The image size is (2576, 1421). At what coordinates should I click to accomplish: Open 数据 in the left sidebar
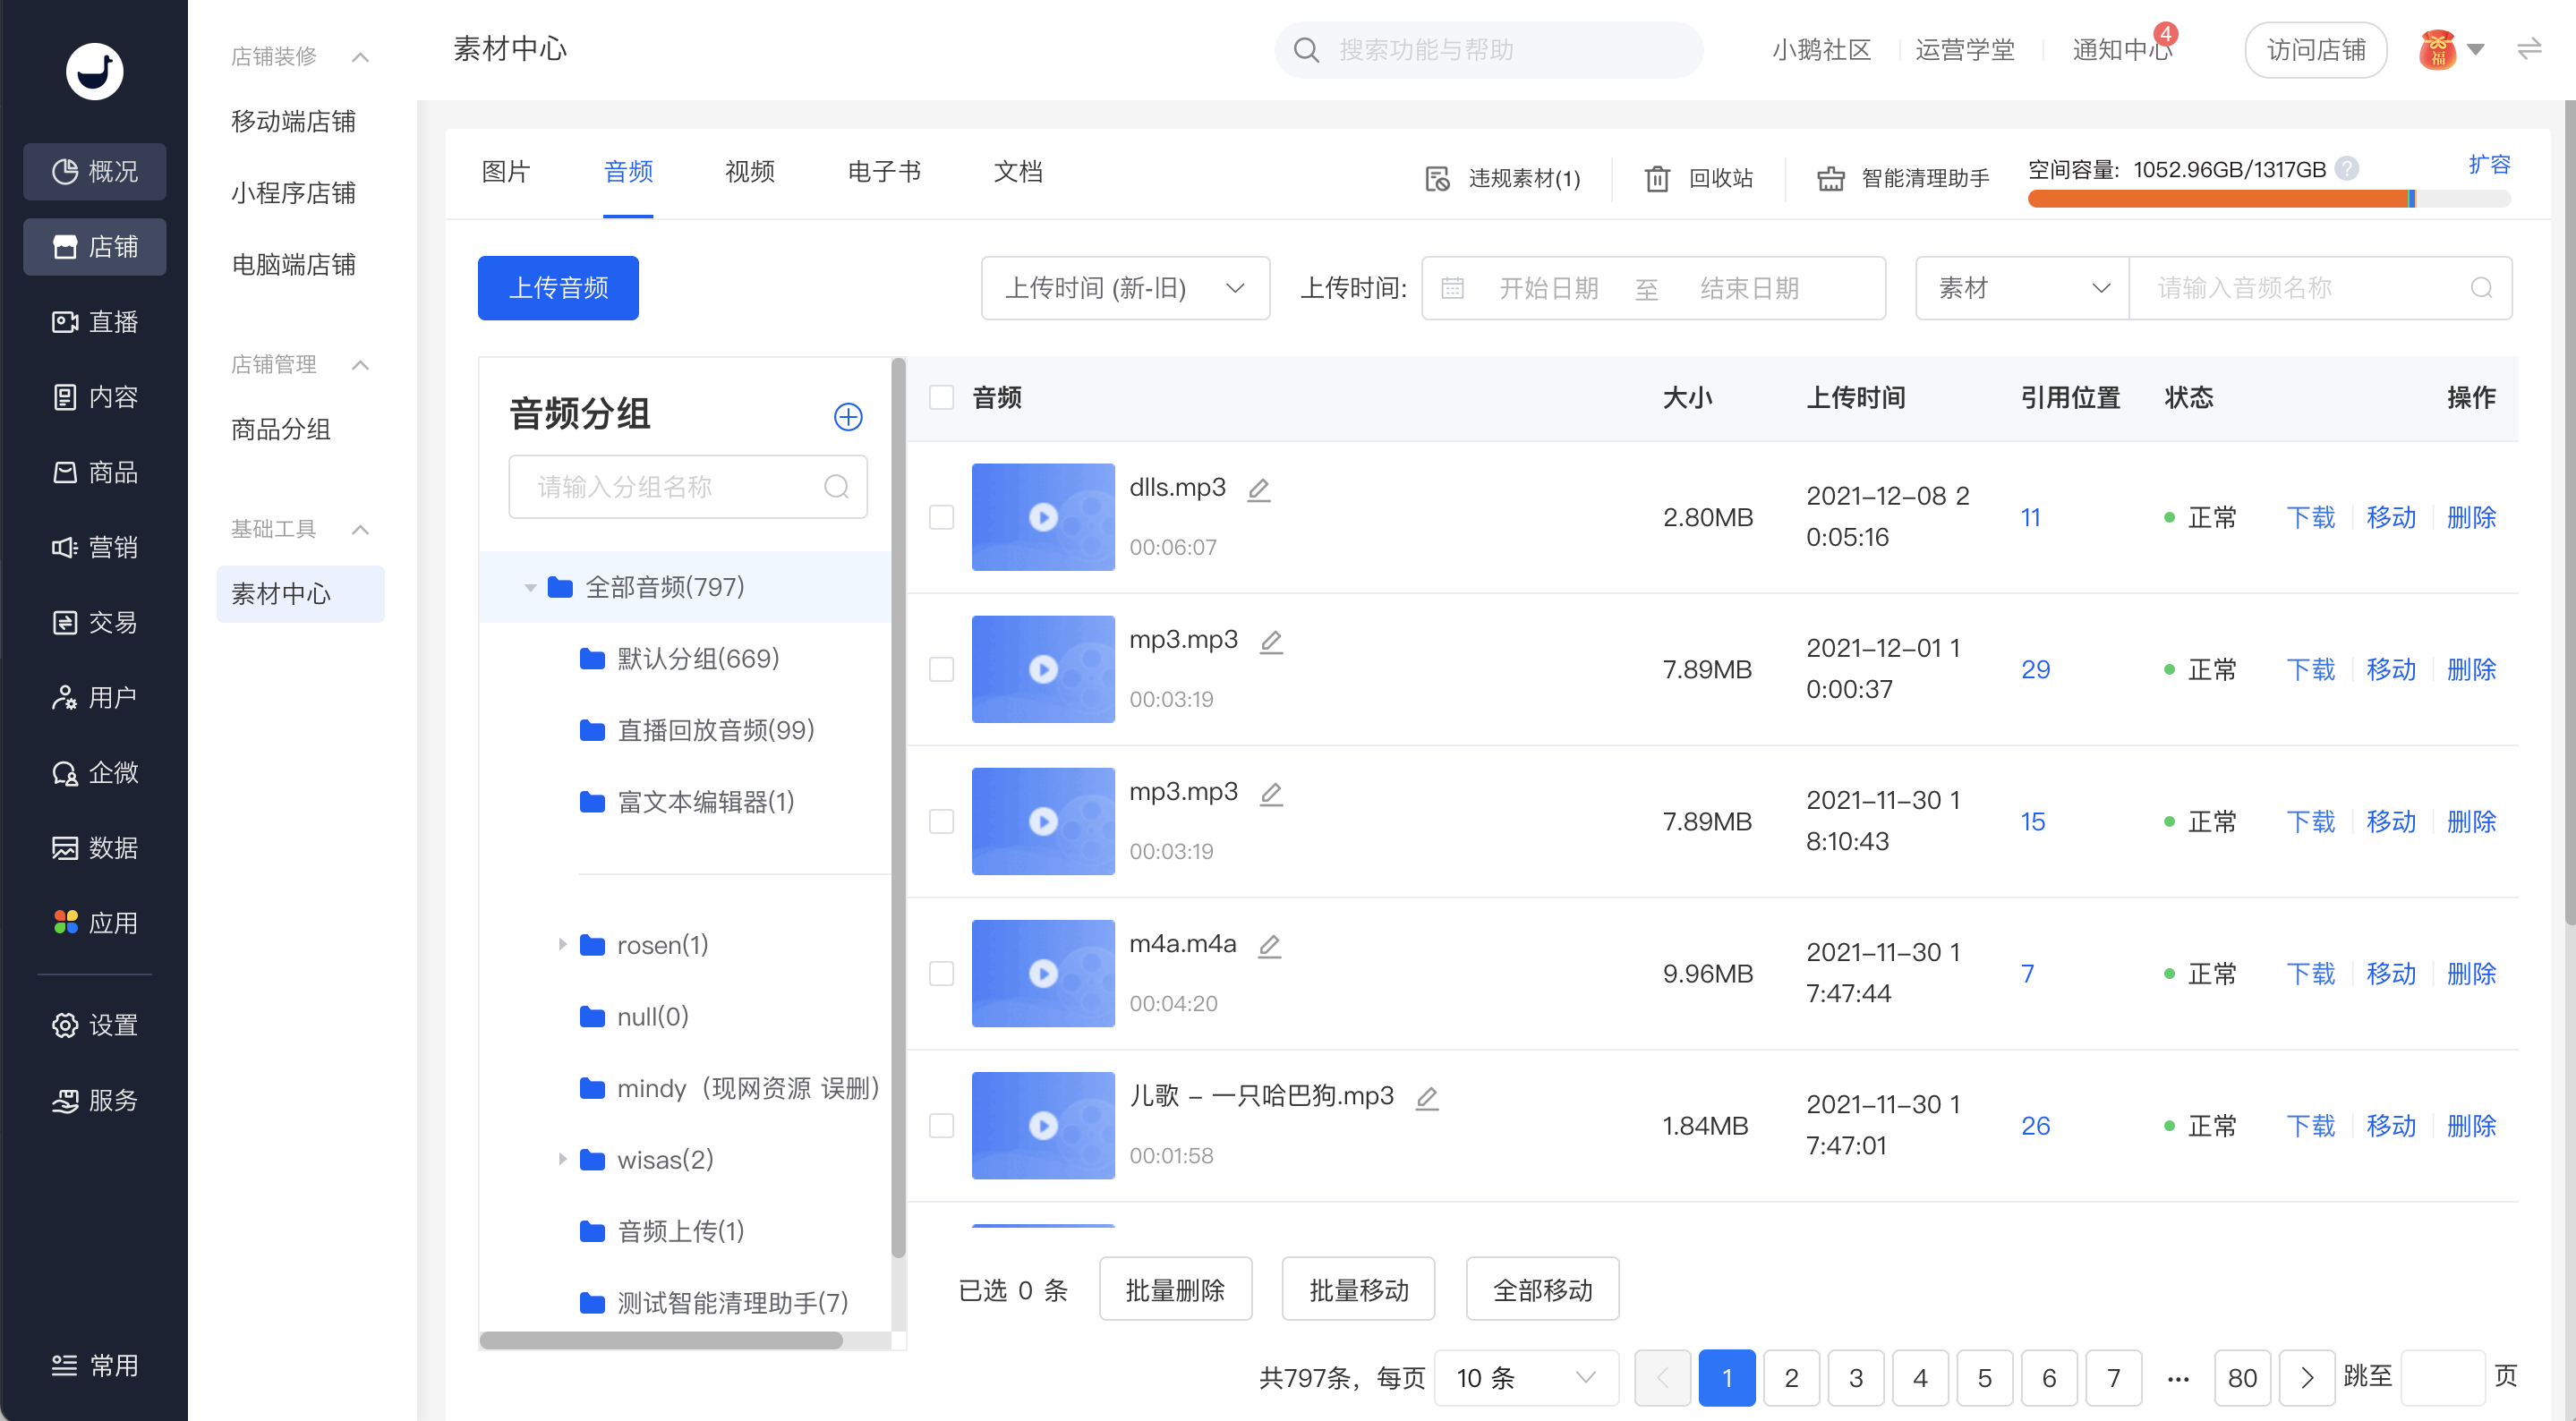(95, 847)
